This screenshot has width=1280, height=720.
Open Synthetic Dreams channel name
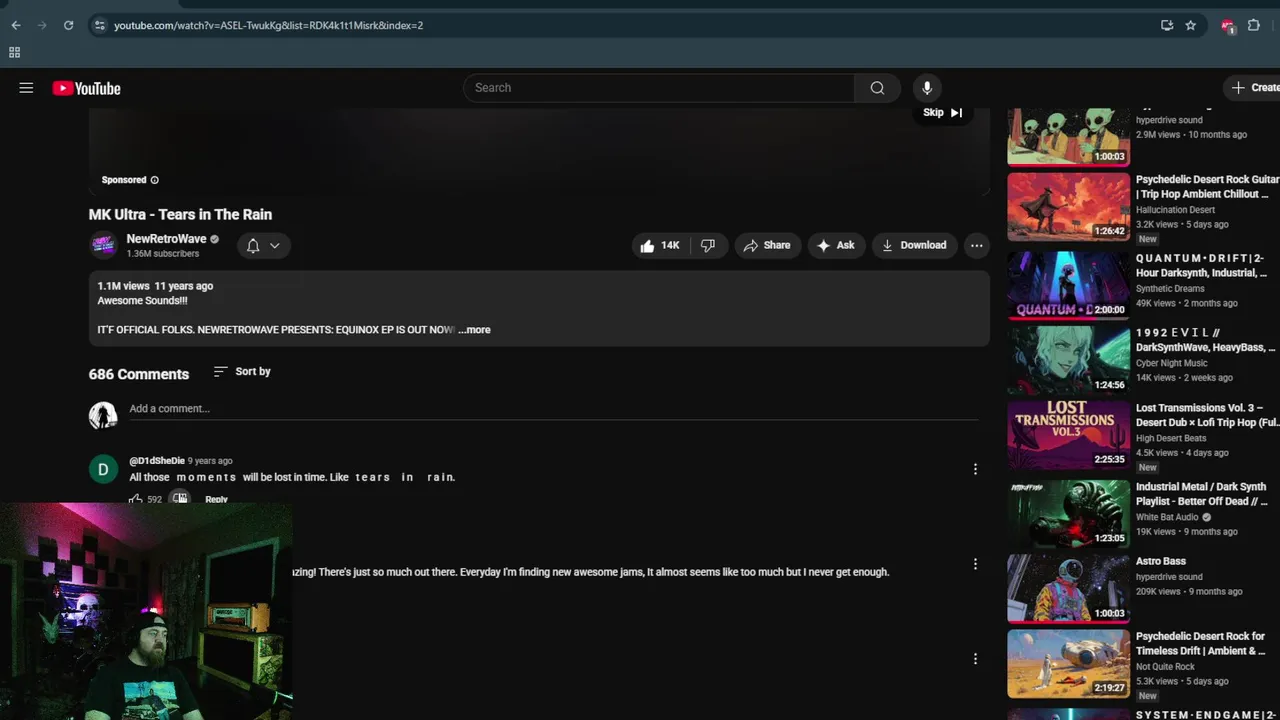(x=1170, y=288)
